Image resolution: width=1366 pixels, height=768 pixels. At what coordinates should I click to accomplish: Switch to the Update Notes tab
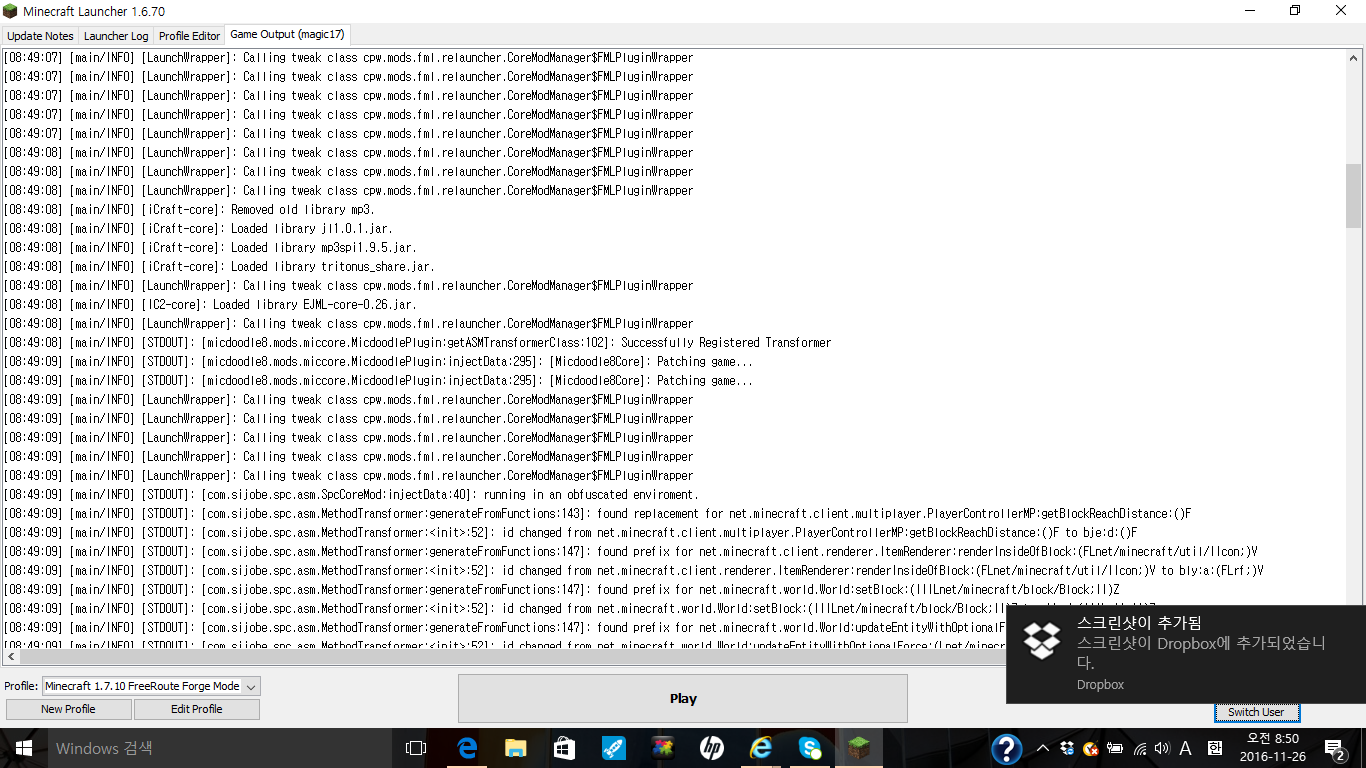click(x=40, y=35)
